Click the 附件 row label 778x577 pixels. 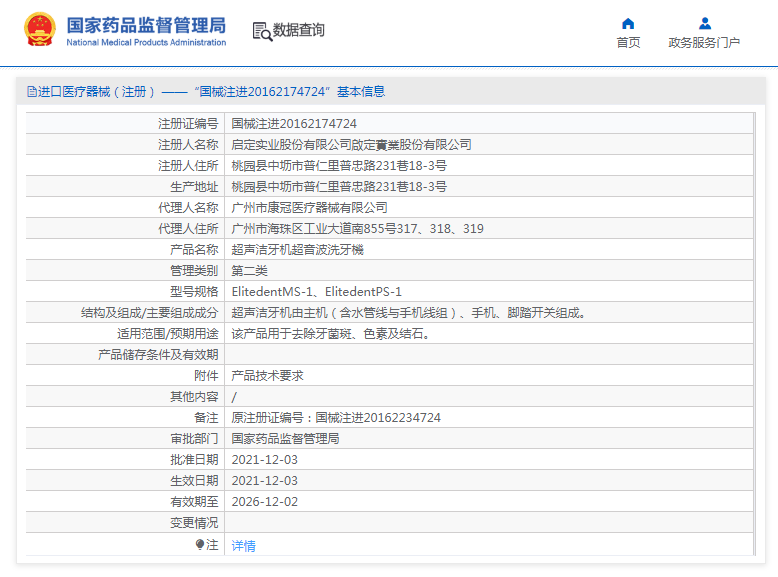click(x=206, y=376)
